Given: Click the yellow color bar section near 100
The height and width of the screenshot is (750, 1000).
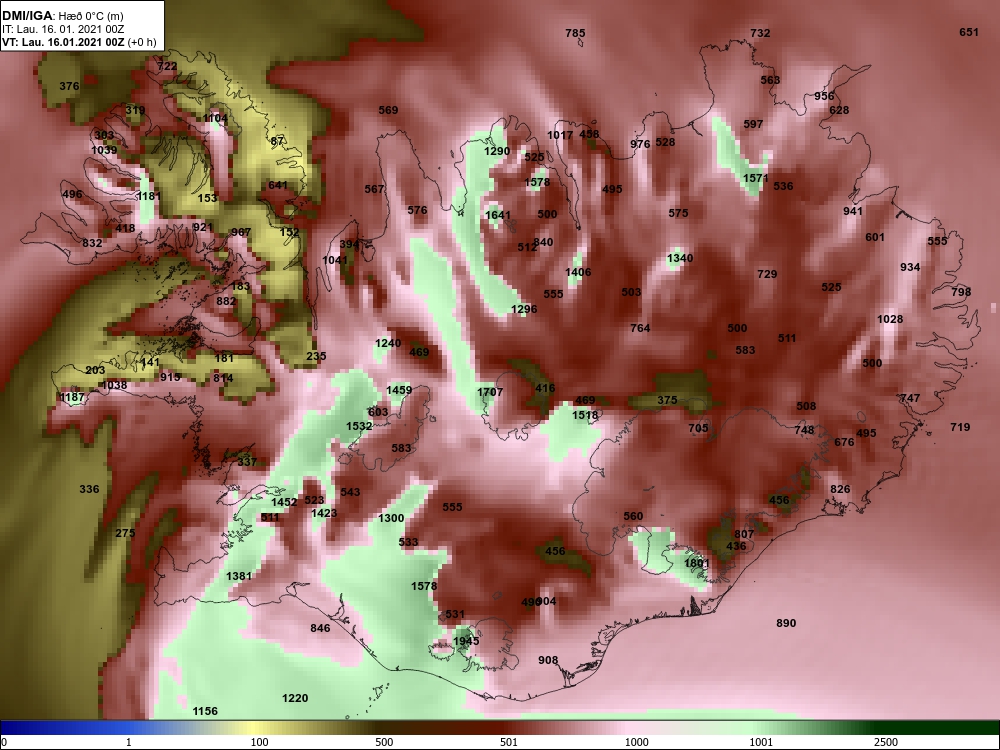Looking at the screenshot, I should tap(255, 728).
